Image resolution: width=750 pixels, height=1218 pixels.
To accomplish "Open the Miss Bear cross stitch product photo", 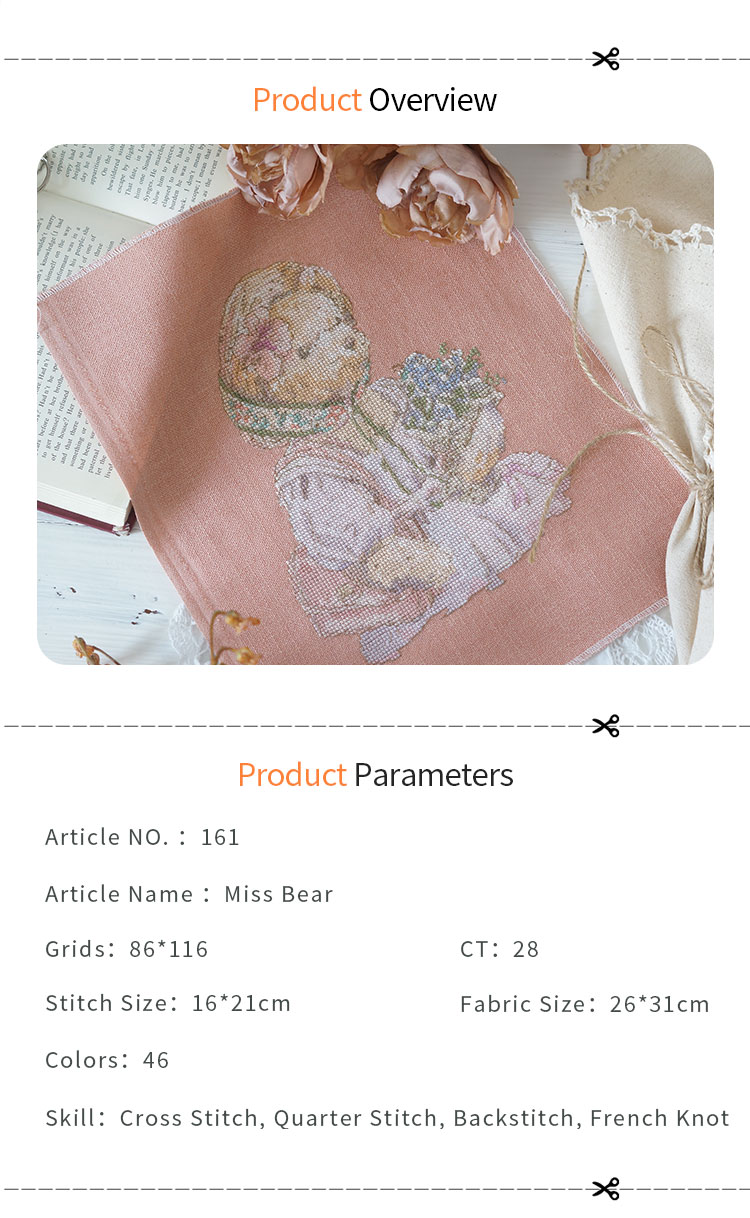I will (375, 404).
